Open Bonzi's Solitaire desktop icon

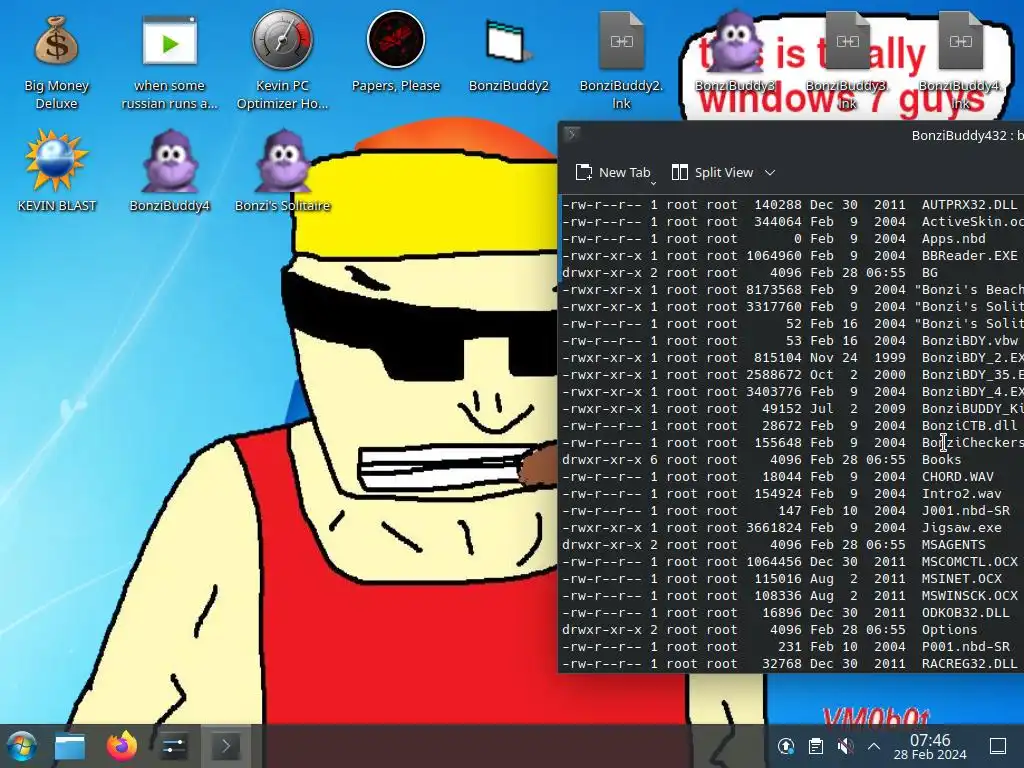coord(283,171)
